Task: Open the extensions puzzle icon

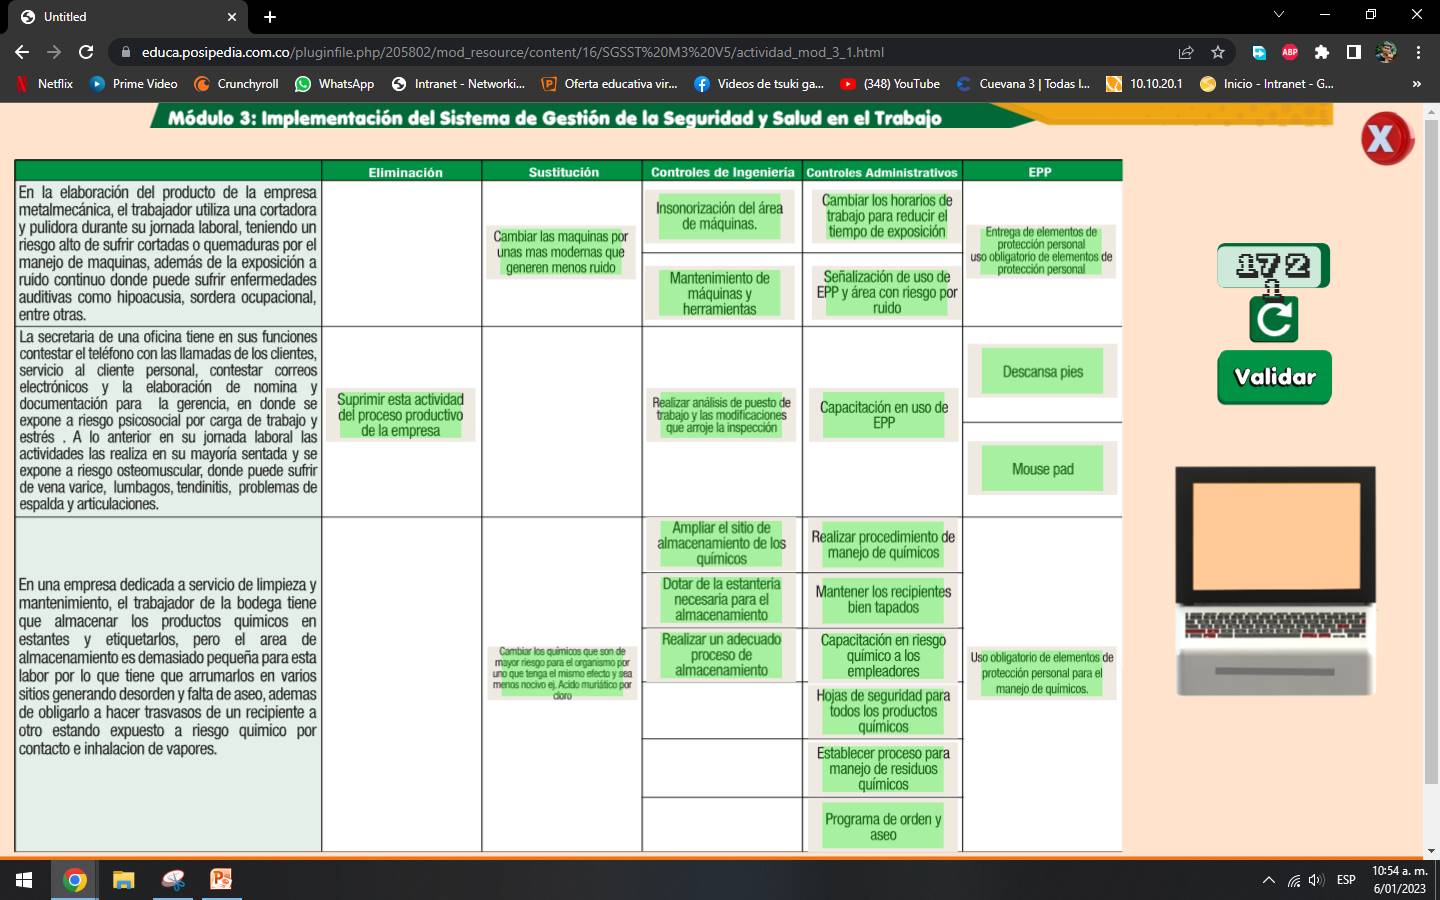Action: [x=1322, y=52]
